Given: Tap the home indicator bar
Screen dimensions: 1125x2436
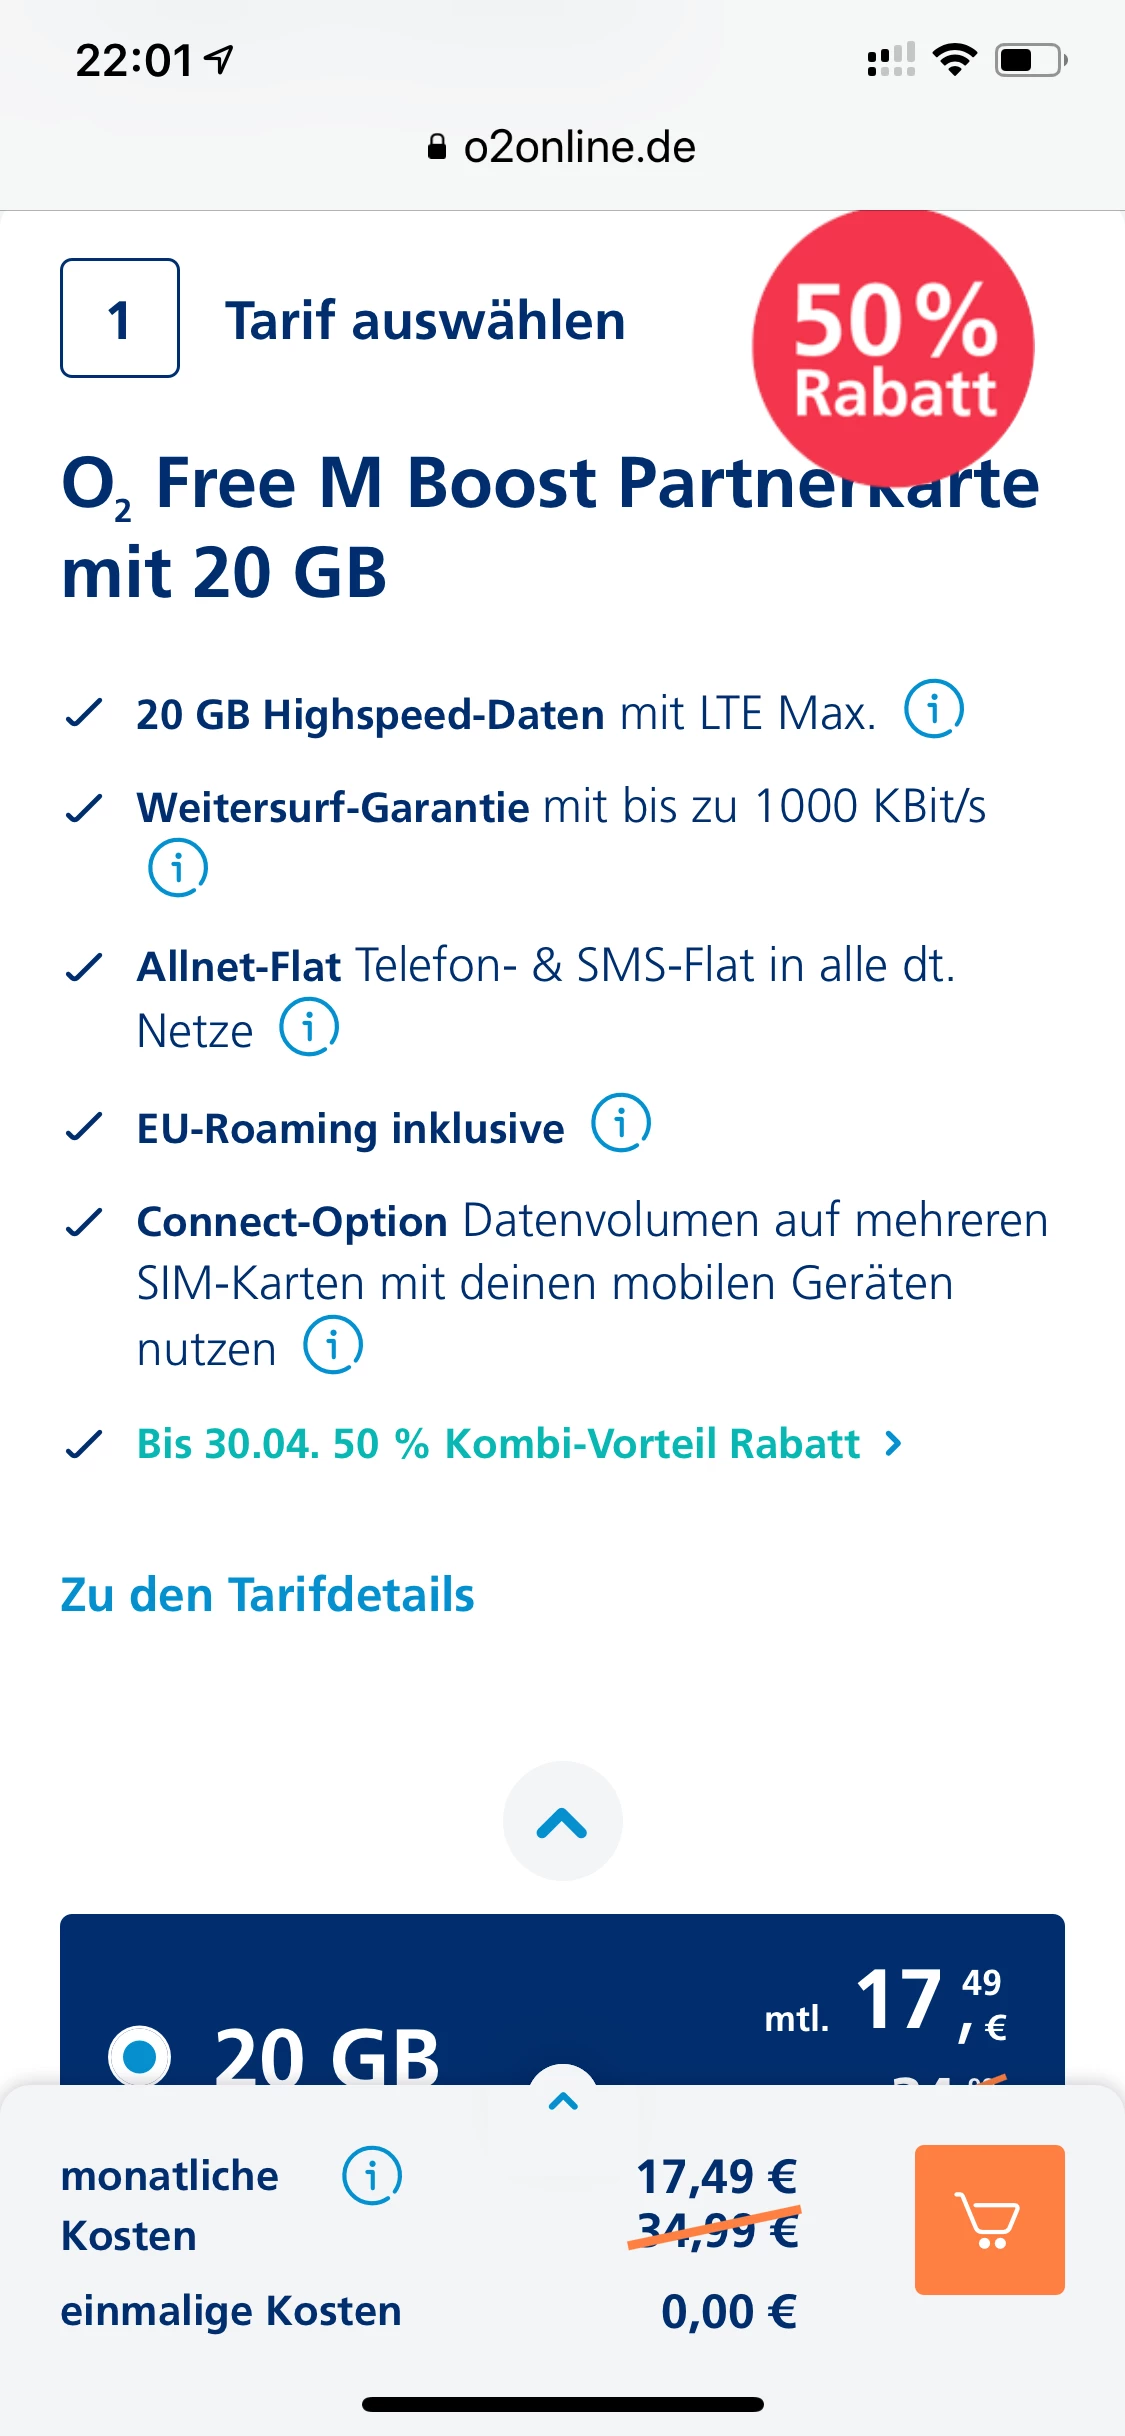Looking at the screenshot, I should pyautogui.click(x=562, y=2404).
